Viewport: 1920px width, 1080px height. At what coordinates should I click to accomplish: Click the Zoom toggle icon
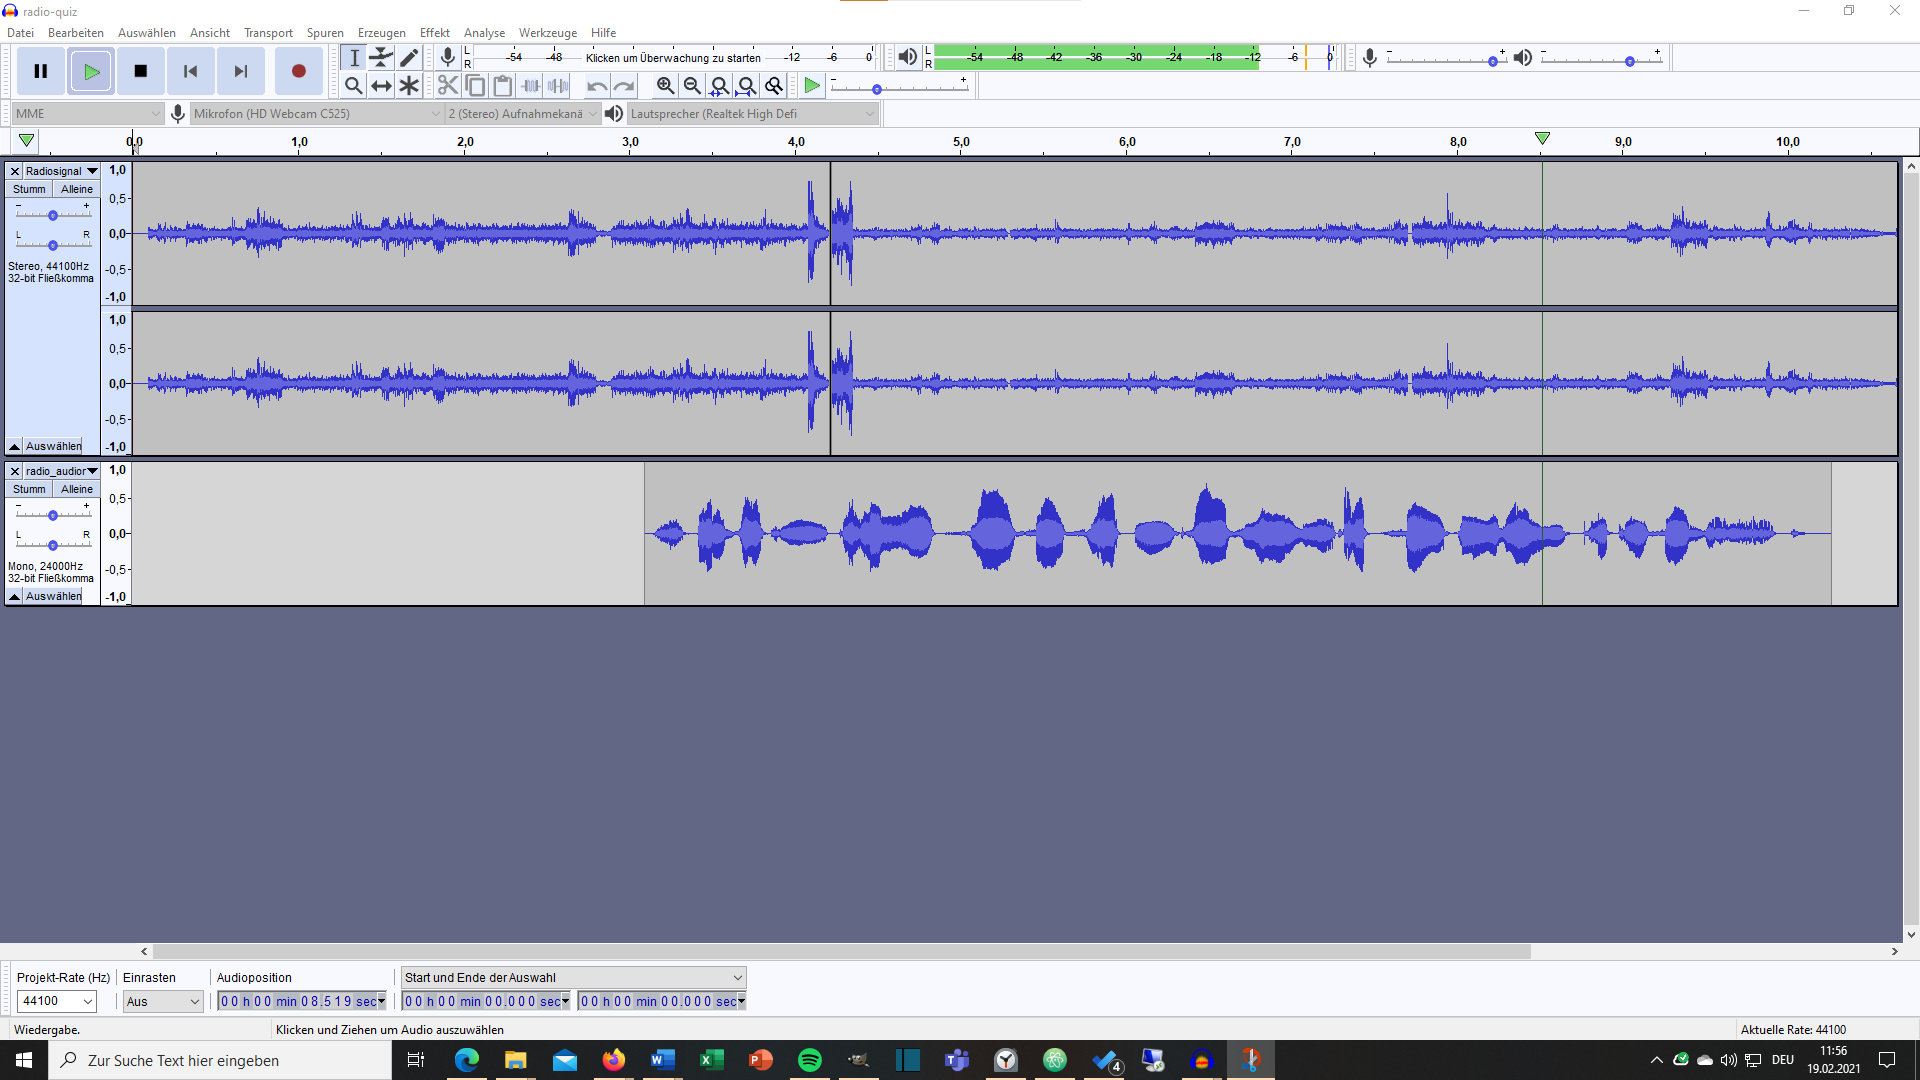click(774, 86)
